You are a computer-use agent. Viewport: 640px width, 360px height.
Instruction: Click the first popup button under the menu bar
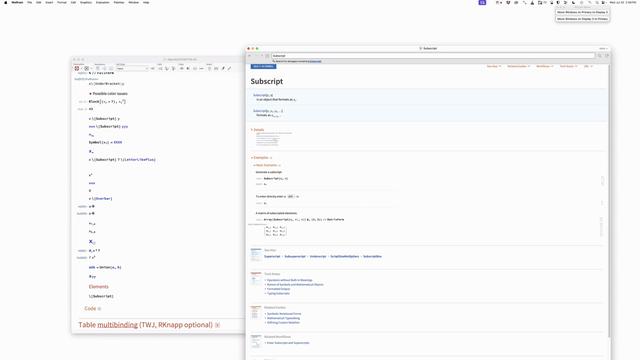click(x=582, y=12)
